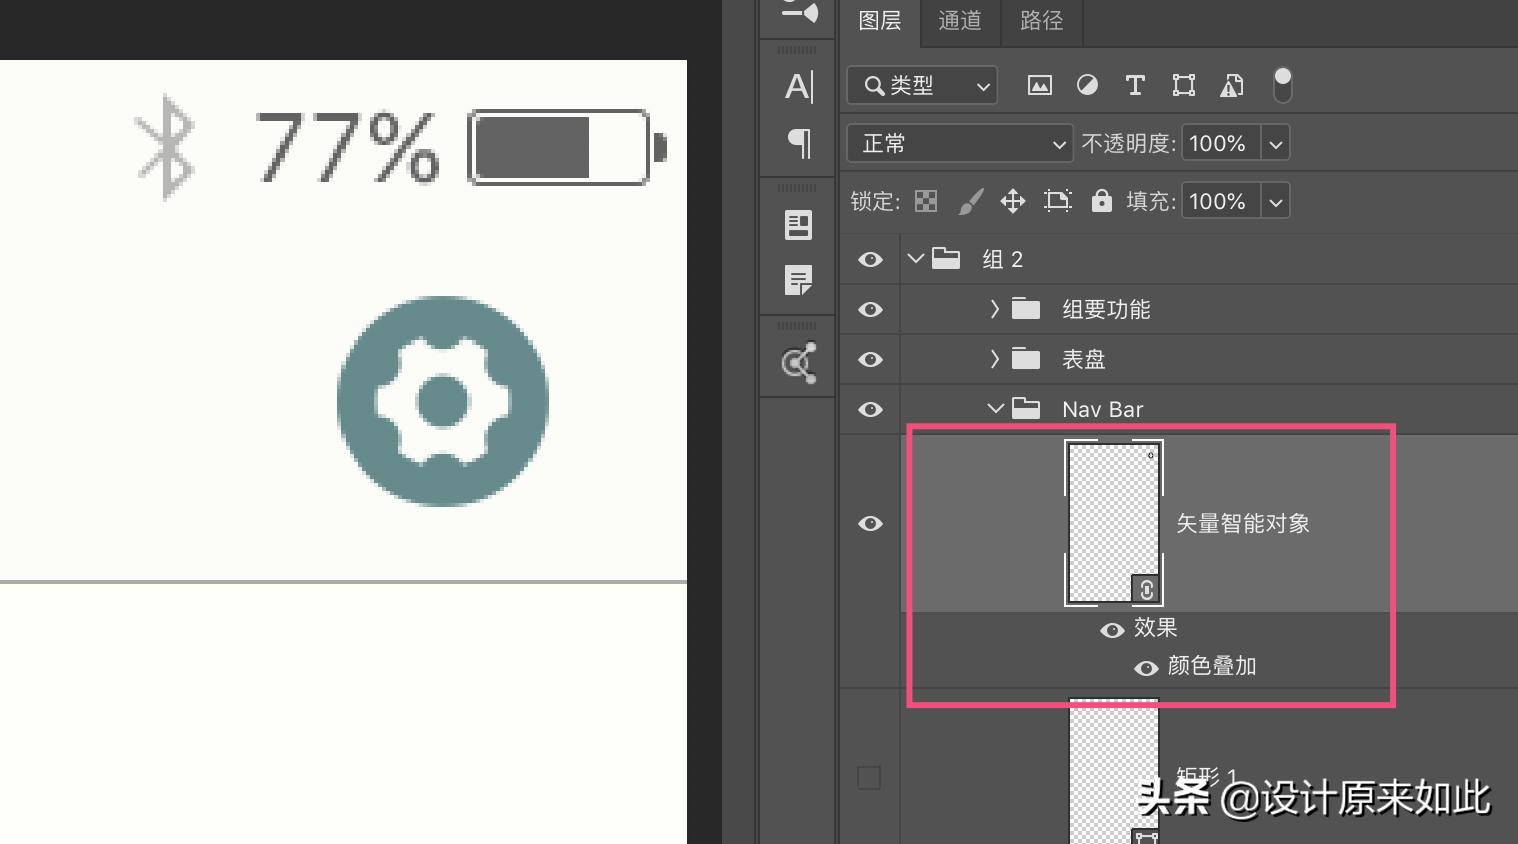Viewport: 1518px width, 844px height.
Task: Hide the Nav Bar group
Action: coord(870,410)
